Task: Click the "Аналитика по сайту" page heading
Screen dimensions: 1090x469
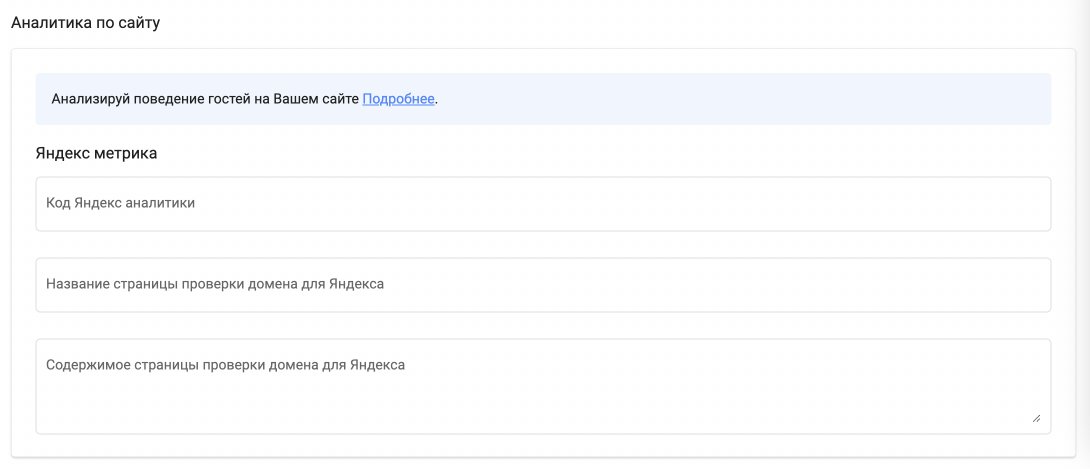Action: pos(85,23)
